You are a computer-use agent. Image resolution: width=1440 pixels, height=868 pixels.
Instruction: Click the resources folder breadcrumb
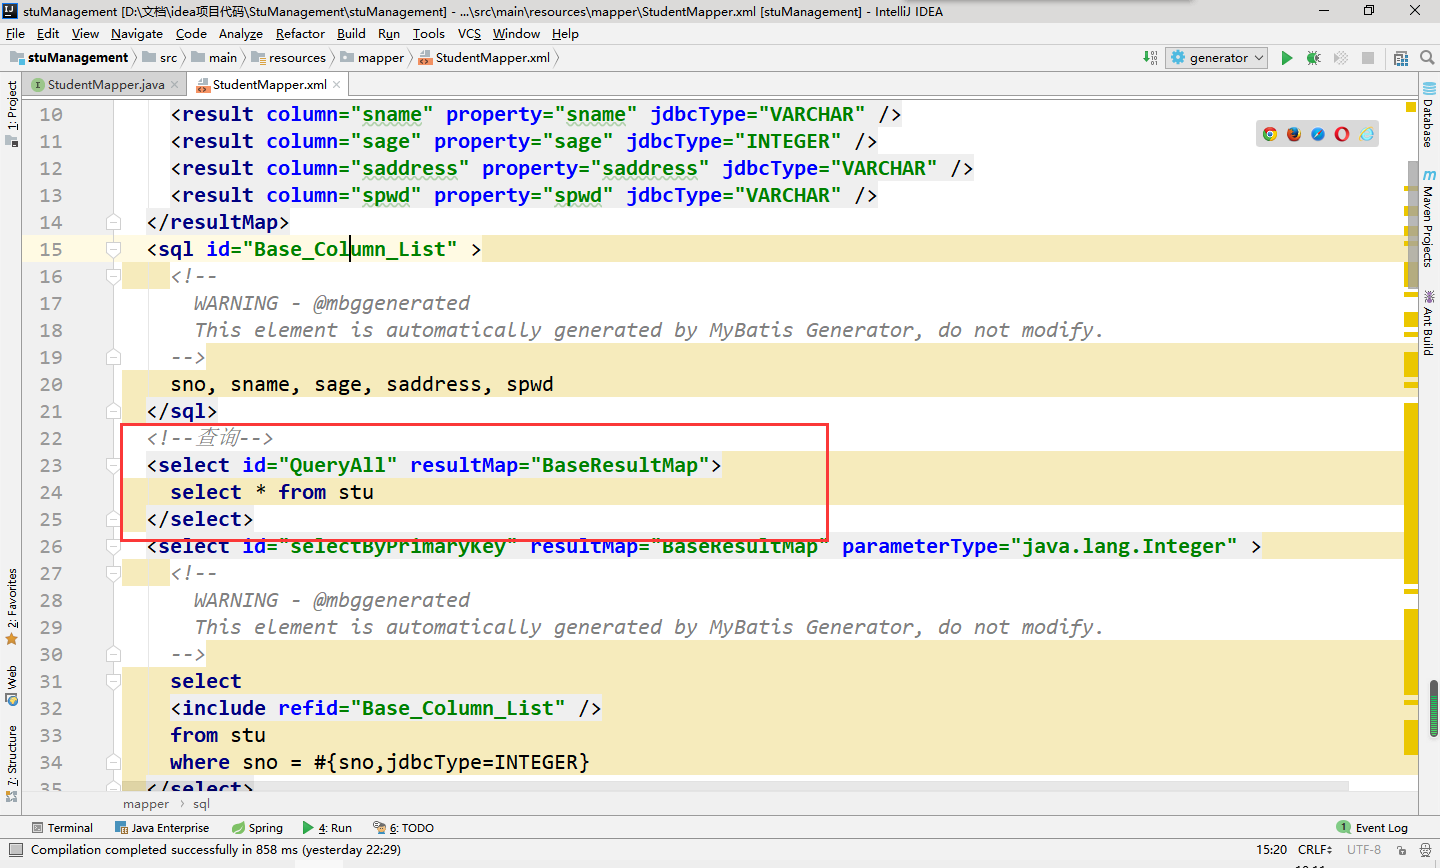pyautogui.click(x=290, y=58)
